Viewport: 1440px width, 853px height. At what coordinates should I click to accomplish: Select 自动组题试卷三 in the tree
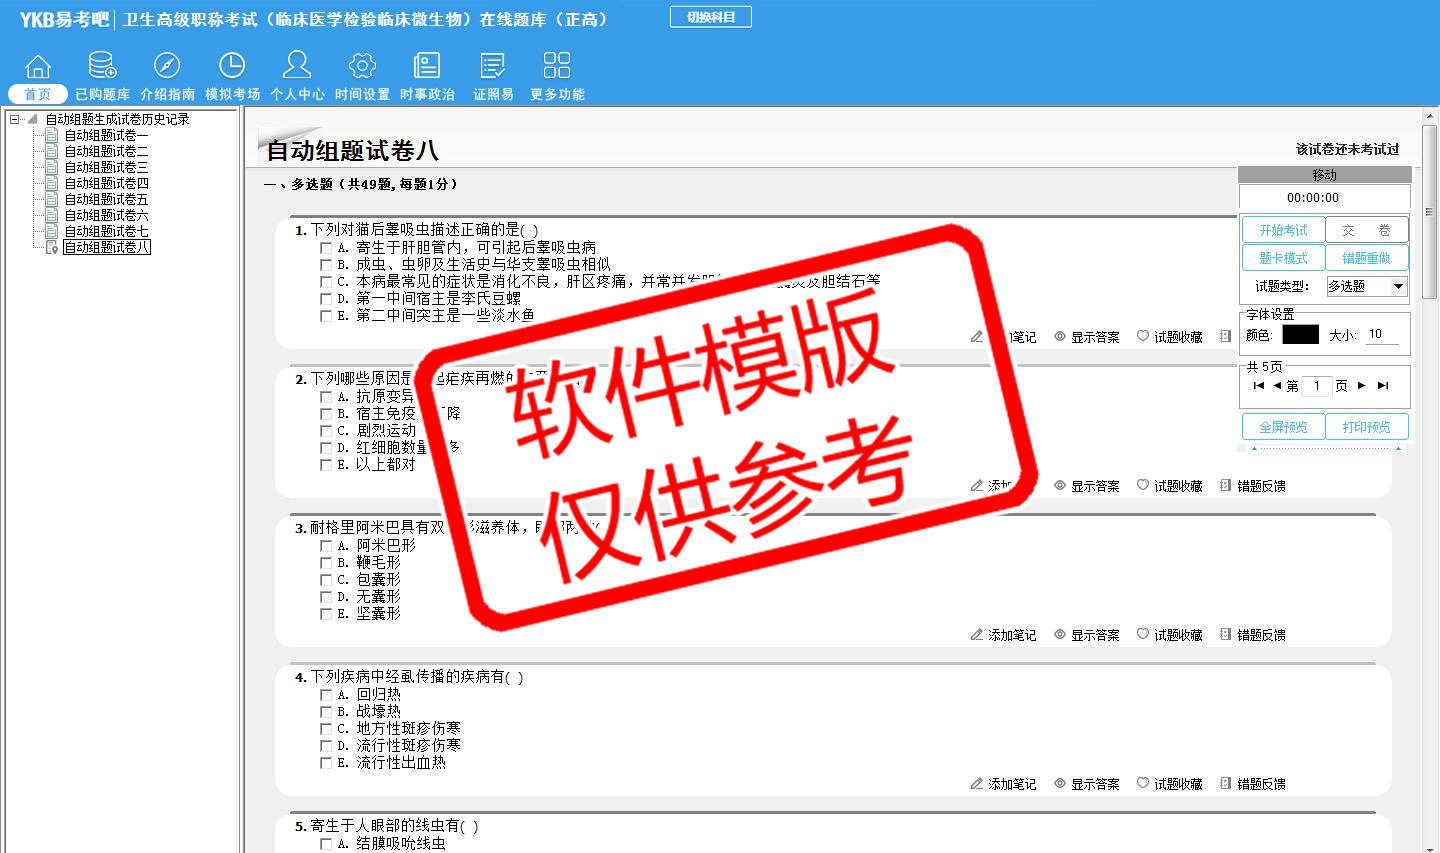(106, 167)
